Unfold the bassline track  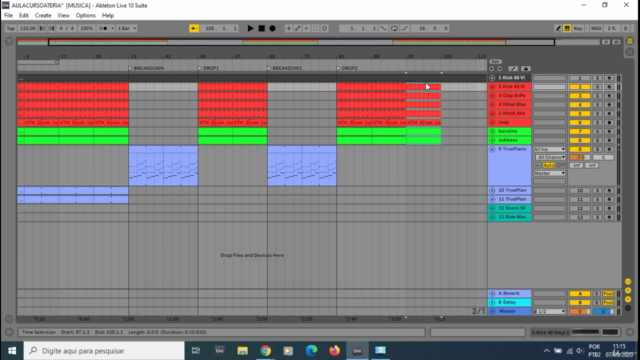tap(492, 131)
